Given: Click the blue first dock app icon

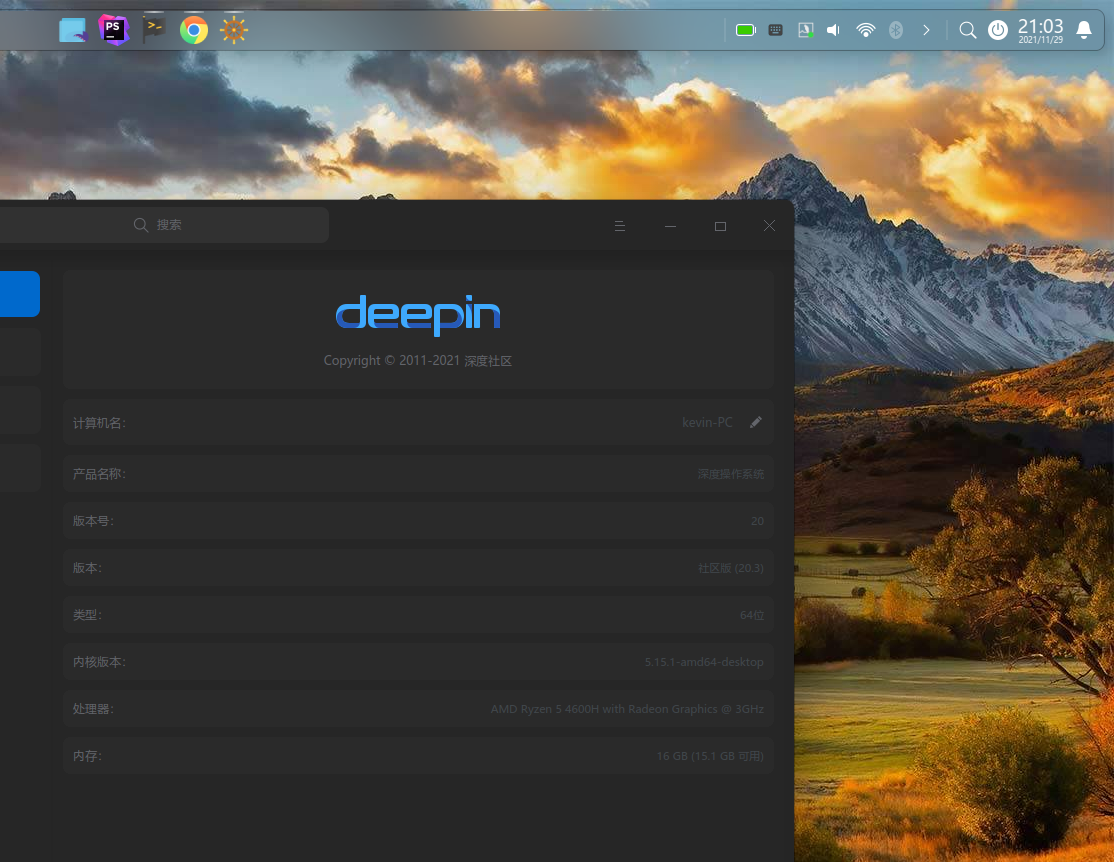Looking at the screenshot, I should [x=72, y=30].
